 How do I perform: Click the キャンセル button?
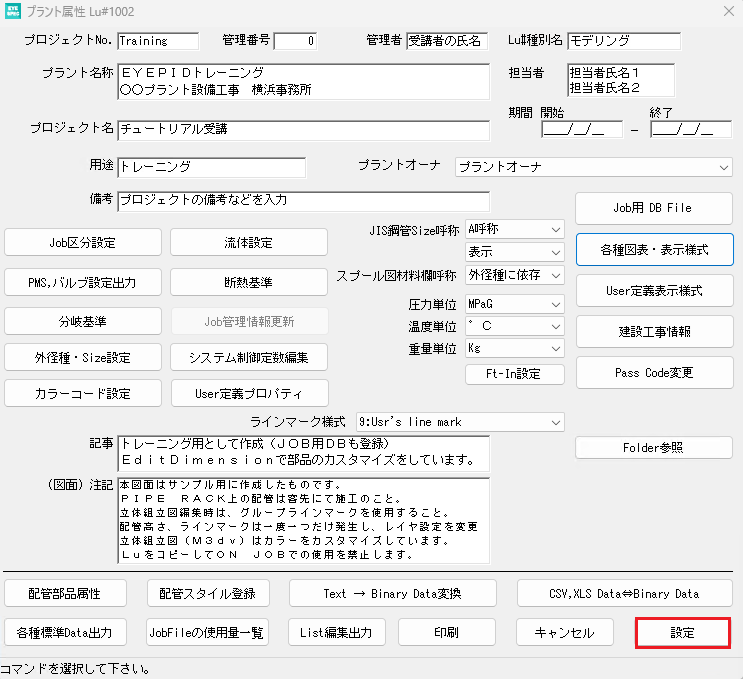[x=564, y=633]
